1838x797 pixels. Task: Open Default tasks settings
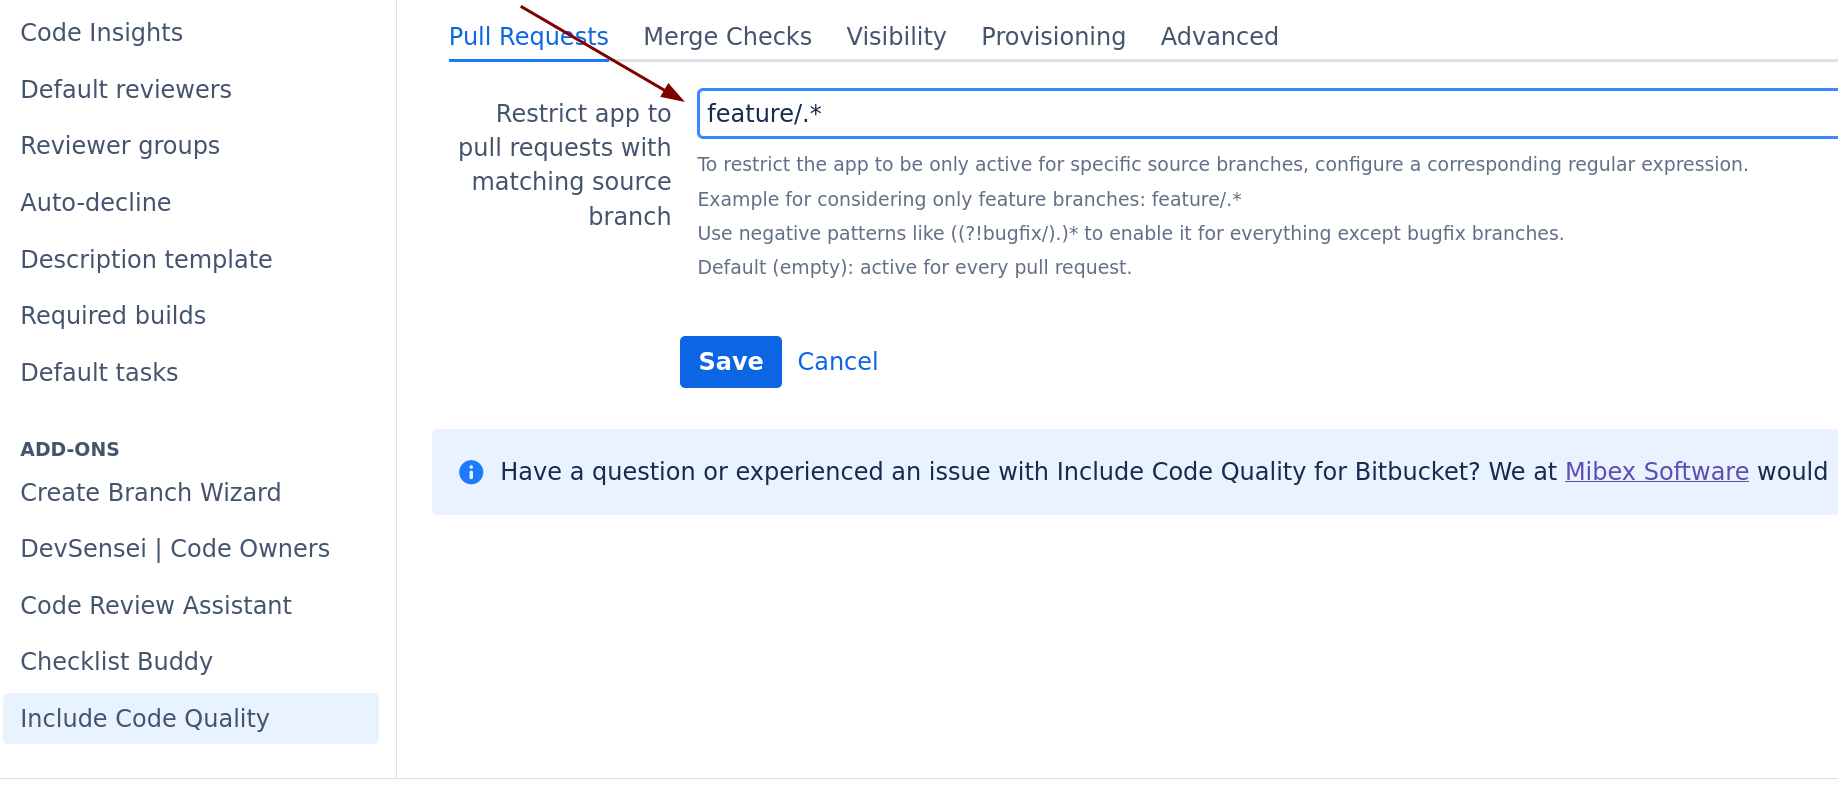pos(99,373)
